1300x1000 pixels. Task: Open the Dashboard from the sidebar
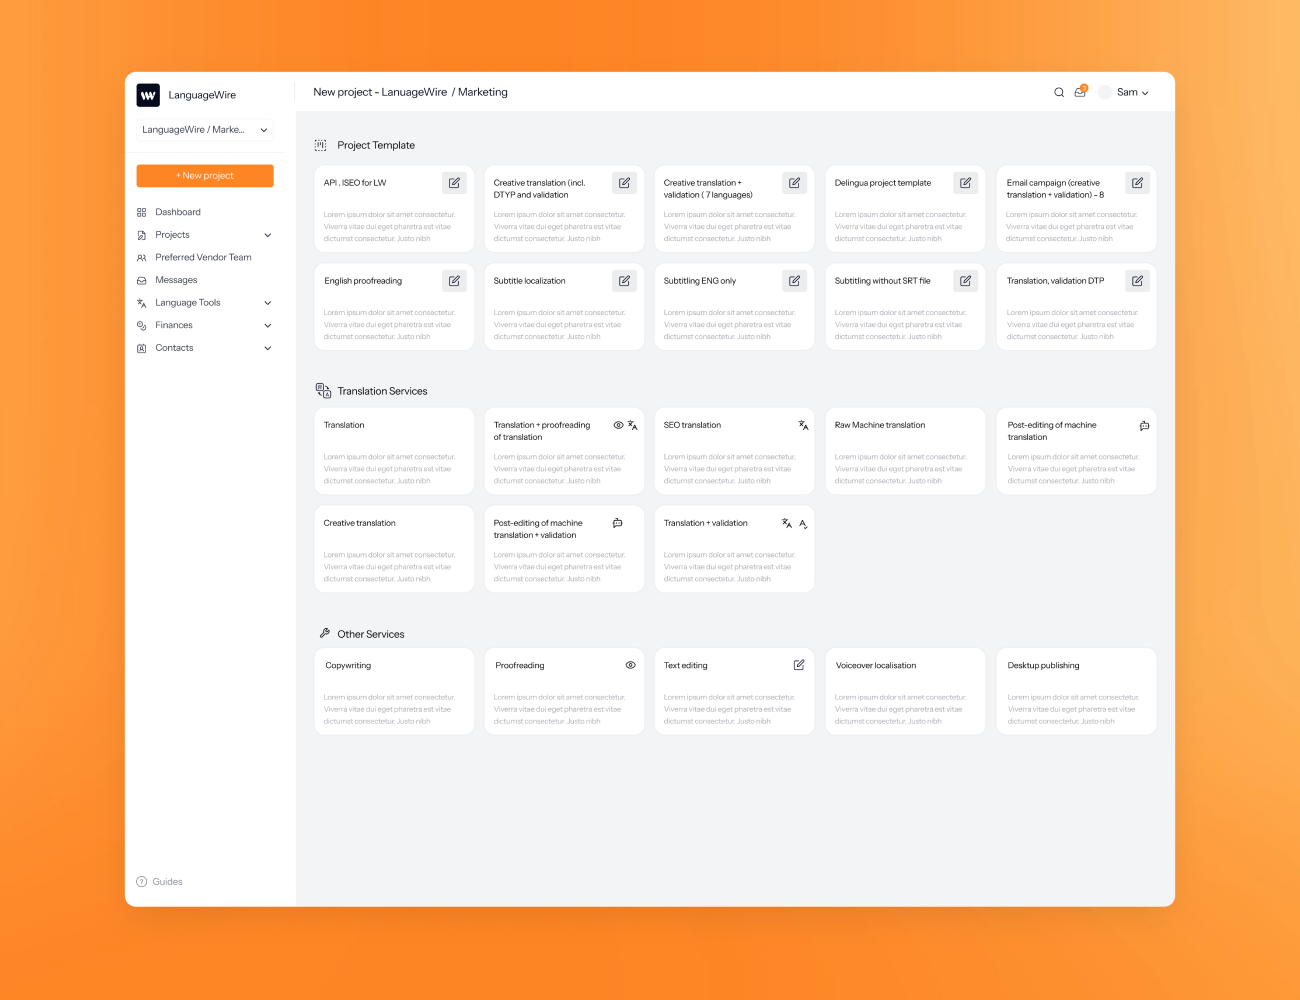(178, 212)
